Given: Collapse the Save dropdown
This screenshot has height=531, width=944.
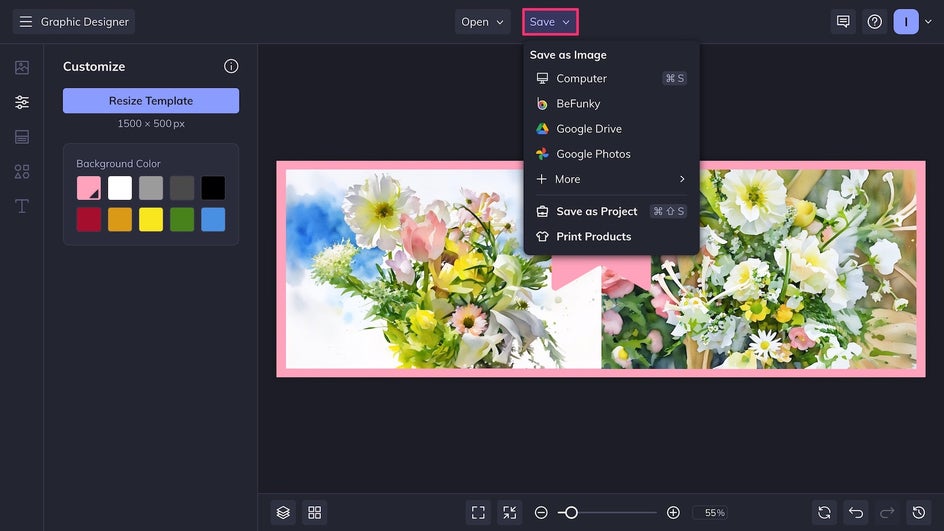Looking at the screenshot, I should [x=550, y=22].
